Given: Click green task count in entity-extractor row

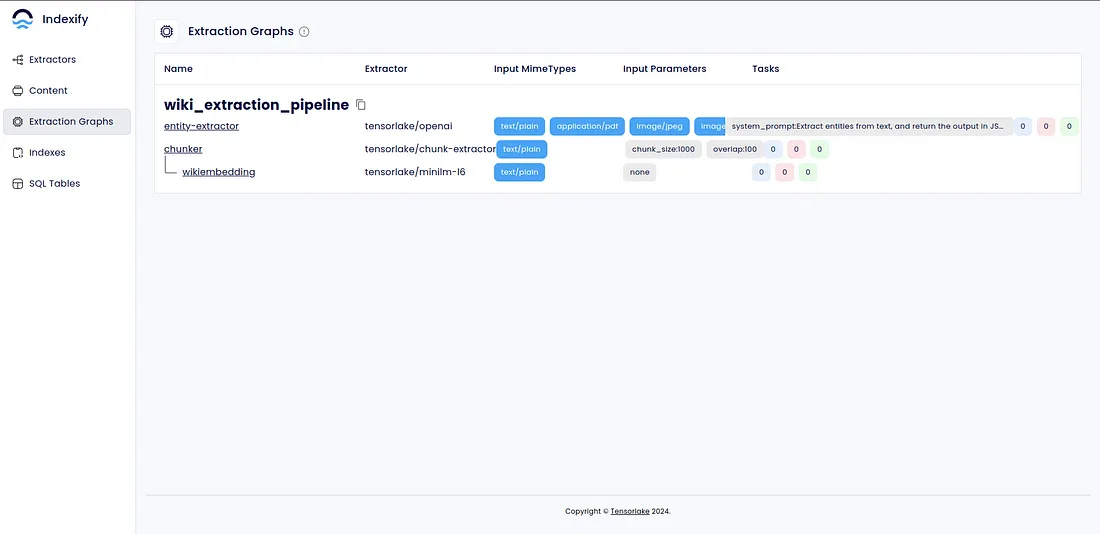Looking at the screenshot, I should tap(1069, 126).
